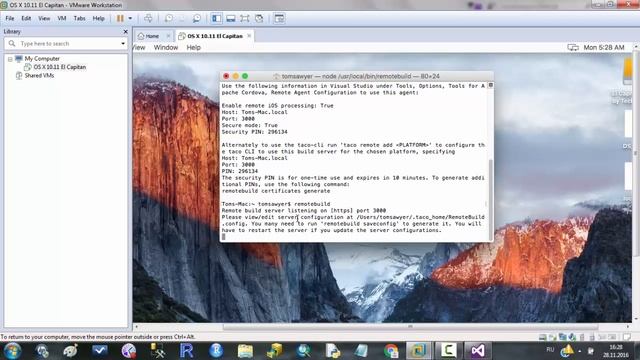Open the macOS Window menu
This screenshot has height=360, width=640.
click(166, 47)
